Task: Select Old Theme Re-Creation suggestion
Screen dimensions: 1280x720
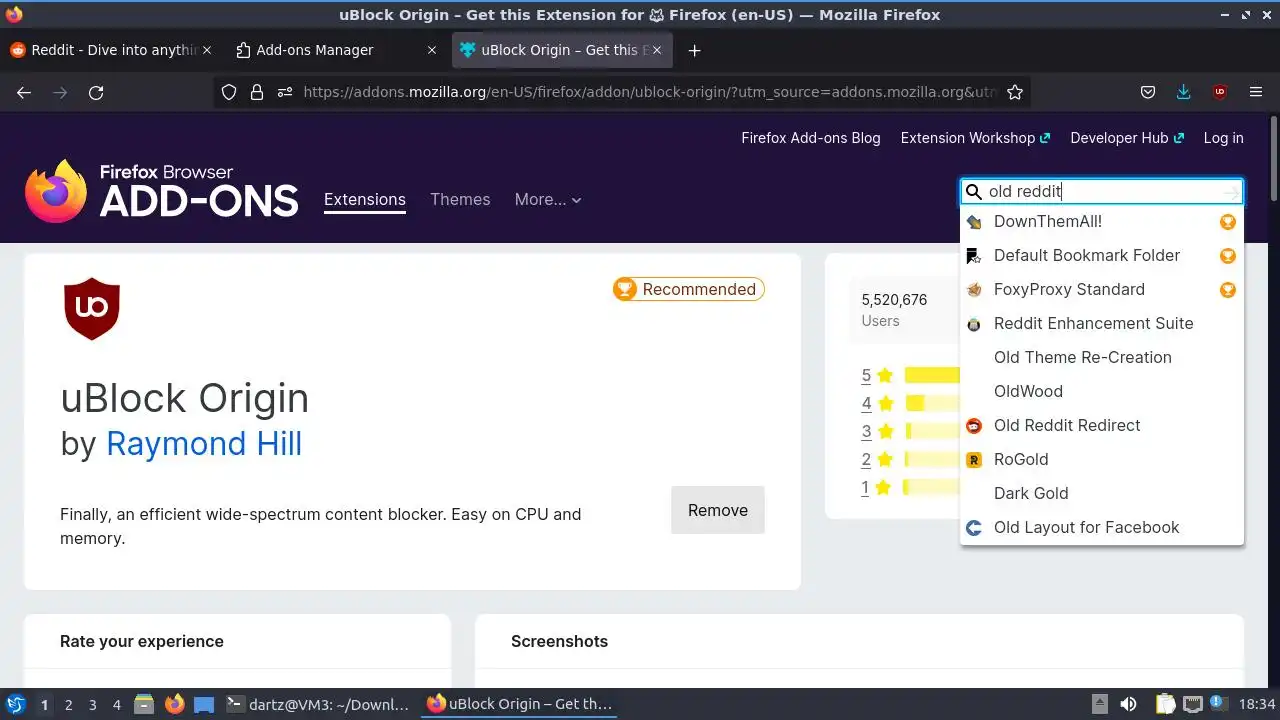Action: pyautogui.click(x=1102, y=358)
